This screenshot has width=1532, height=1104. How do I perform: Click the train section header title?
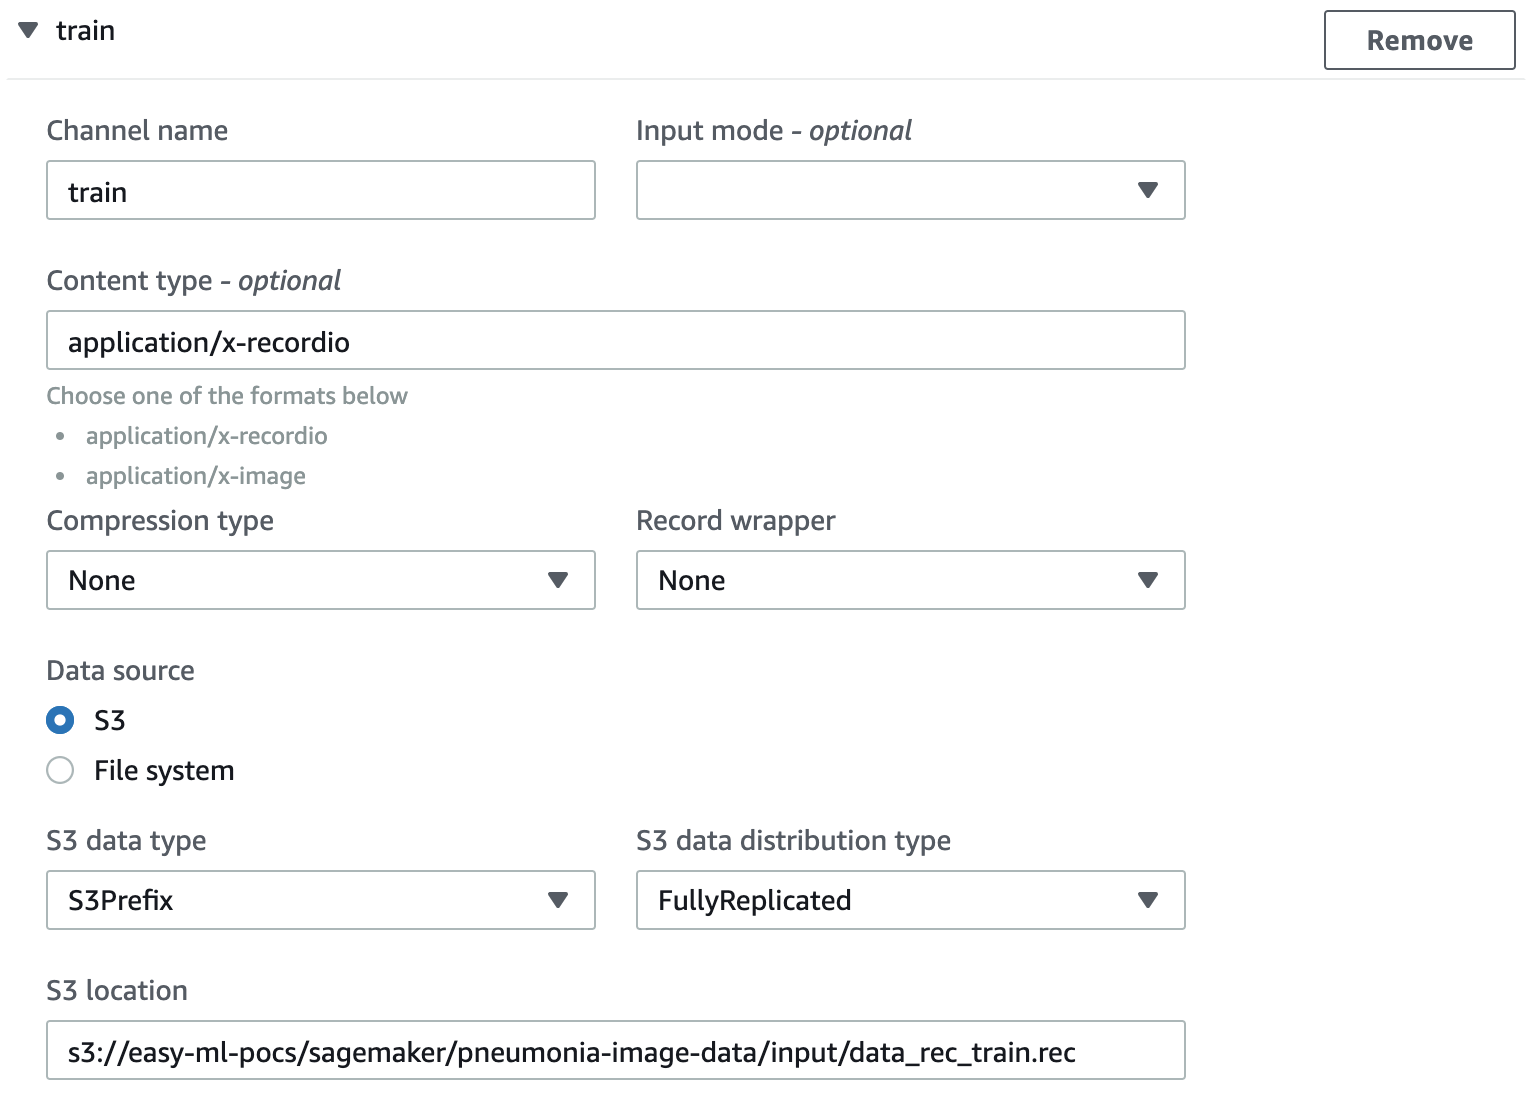pos(85,31)
